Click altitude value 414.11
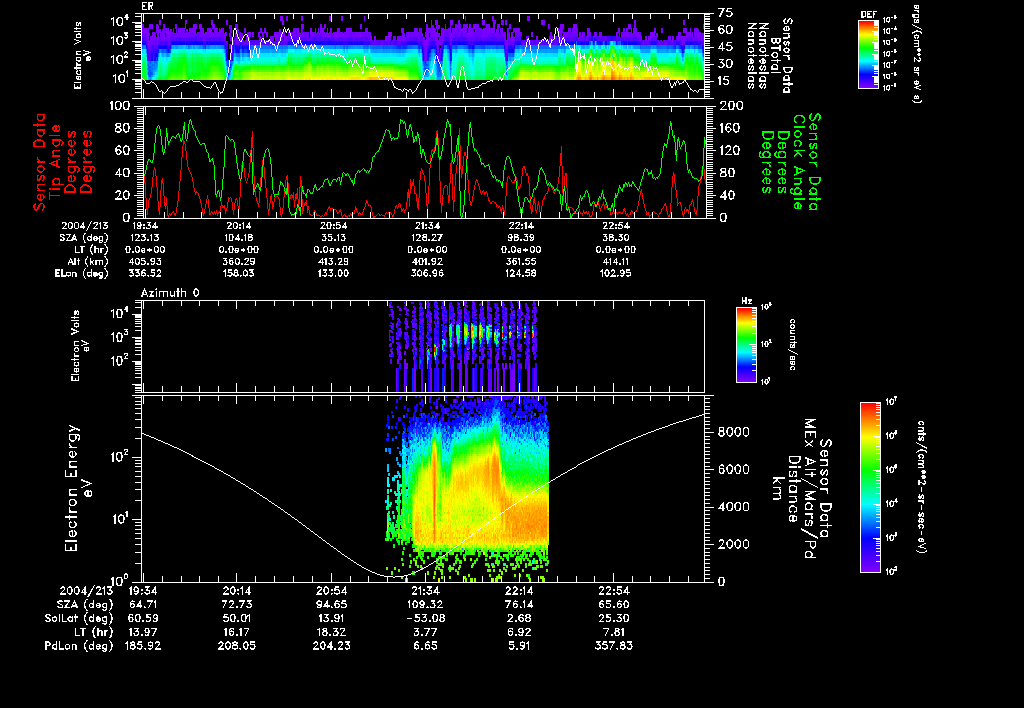Viewport: 1024px width, 708px height. (615, 262)
